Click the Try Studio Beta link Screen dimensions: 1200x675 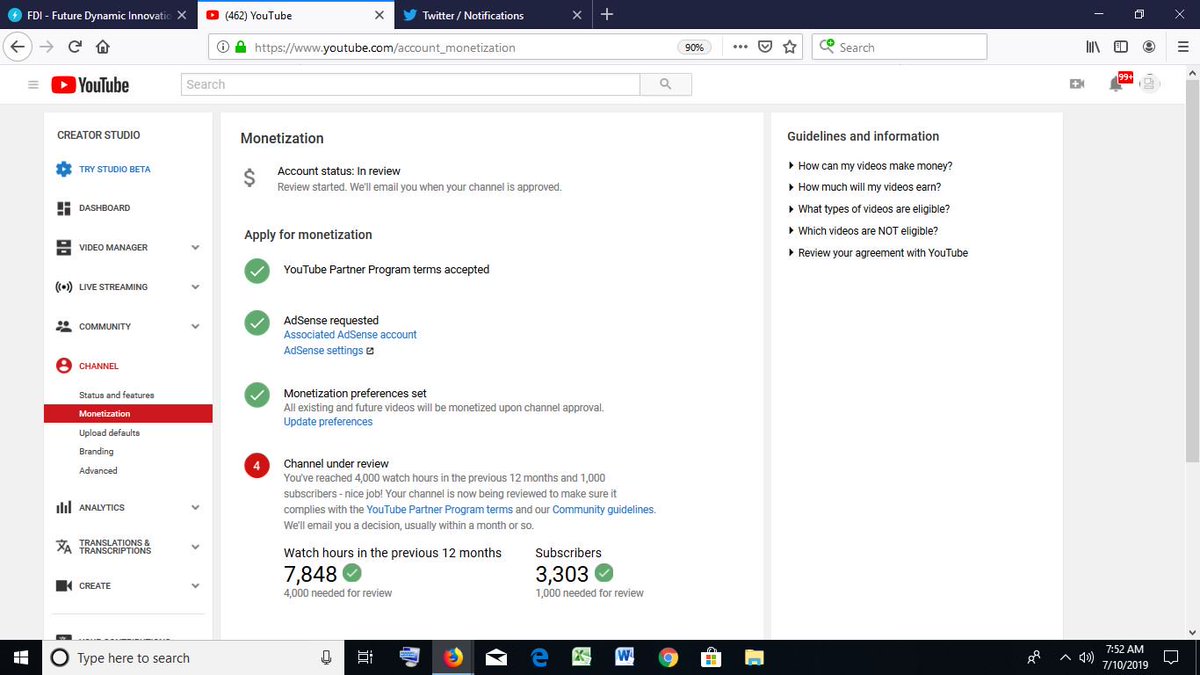tap(114, 169)
